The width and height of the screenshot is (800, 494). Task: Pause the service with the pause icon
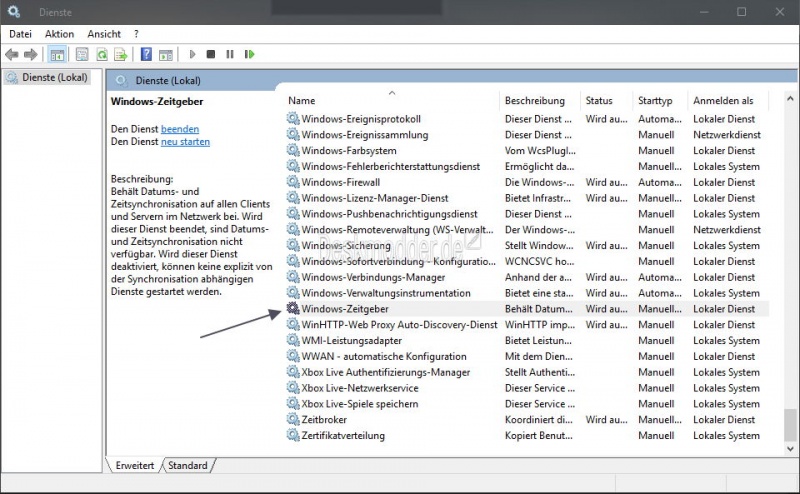230,54
